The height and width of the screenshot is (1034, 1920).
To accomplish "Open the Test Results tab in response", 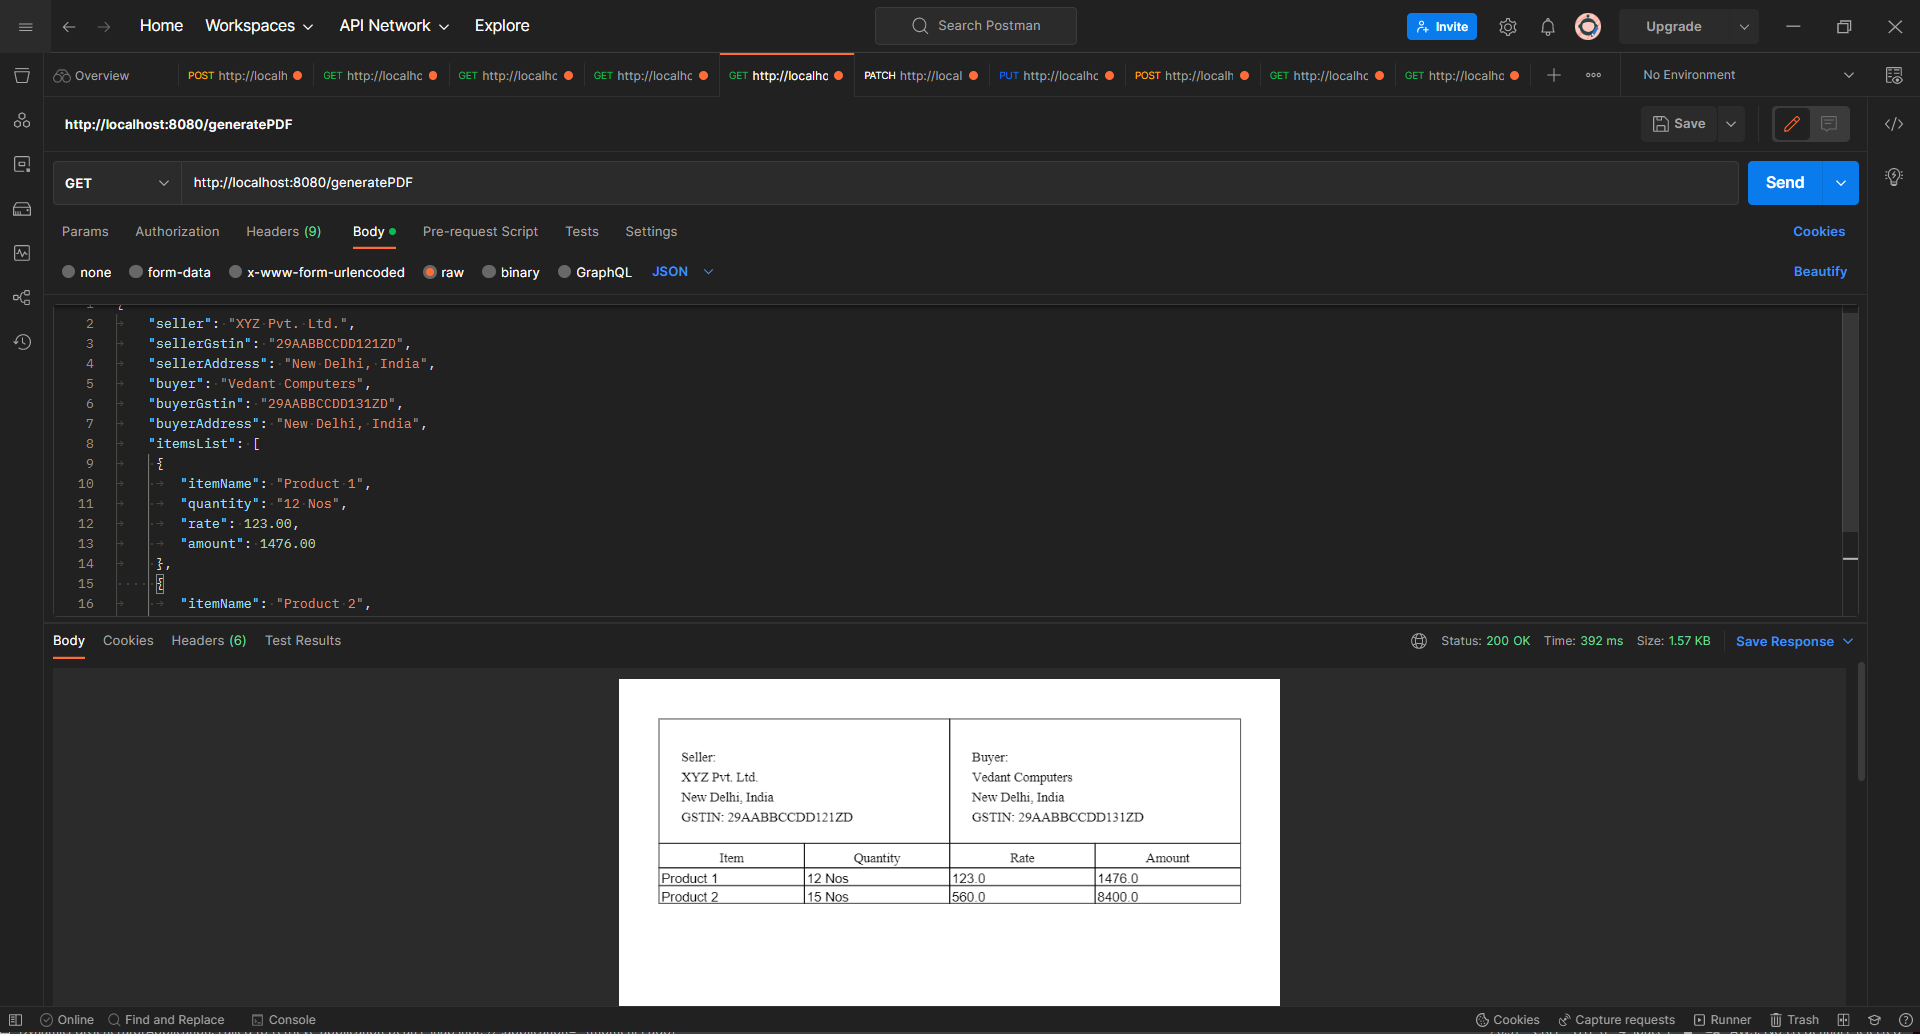I will coord(302,640).
